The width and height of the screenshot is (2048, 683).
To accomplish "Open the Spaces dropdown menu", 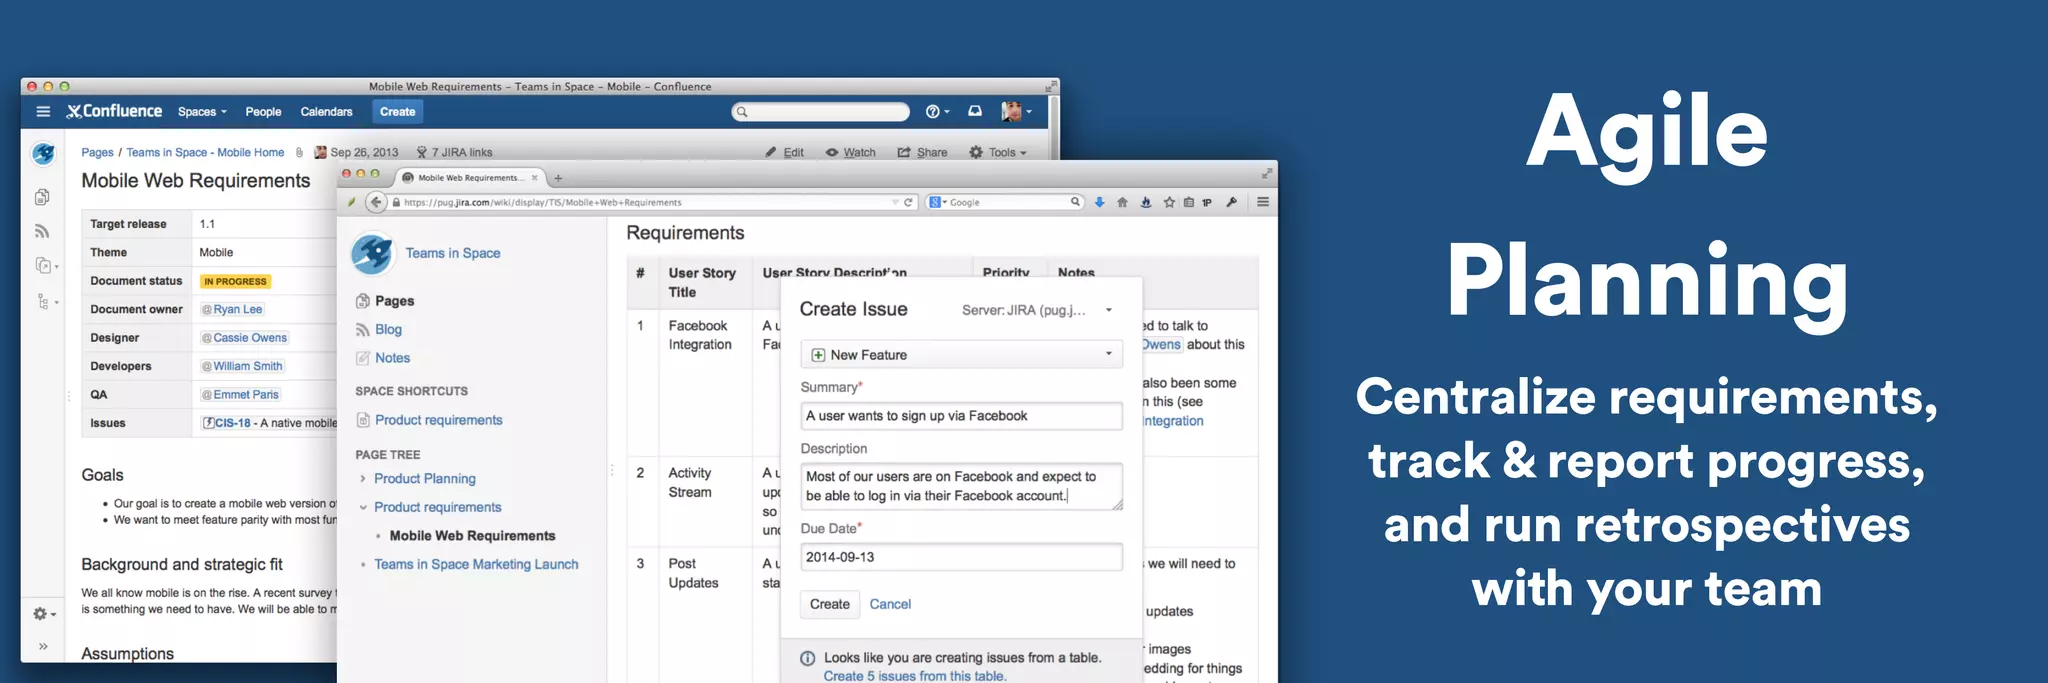I will pyautogui.click(x=202, y=112).
